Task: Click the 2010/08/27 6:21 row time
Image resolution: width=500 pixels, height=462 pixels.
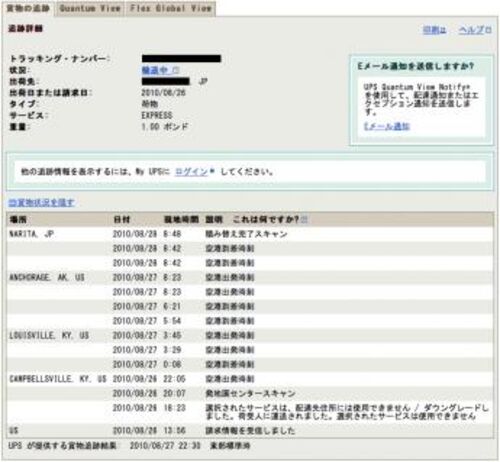Action: coord(172,306)
